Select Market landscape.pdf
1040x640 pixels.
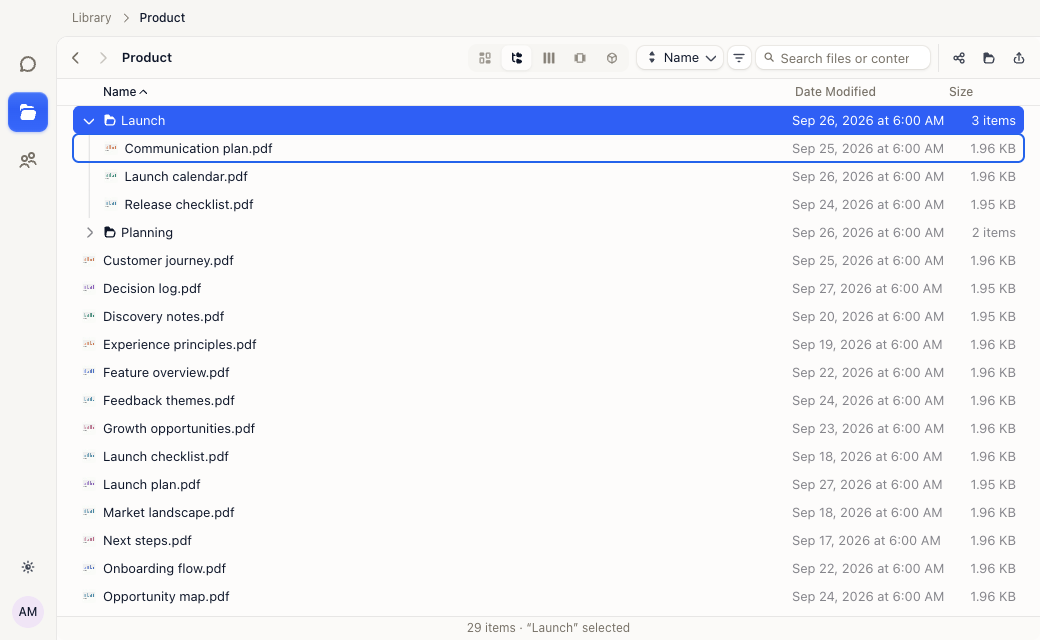pyautogui.click(x=549, y=513)
